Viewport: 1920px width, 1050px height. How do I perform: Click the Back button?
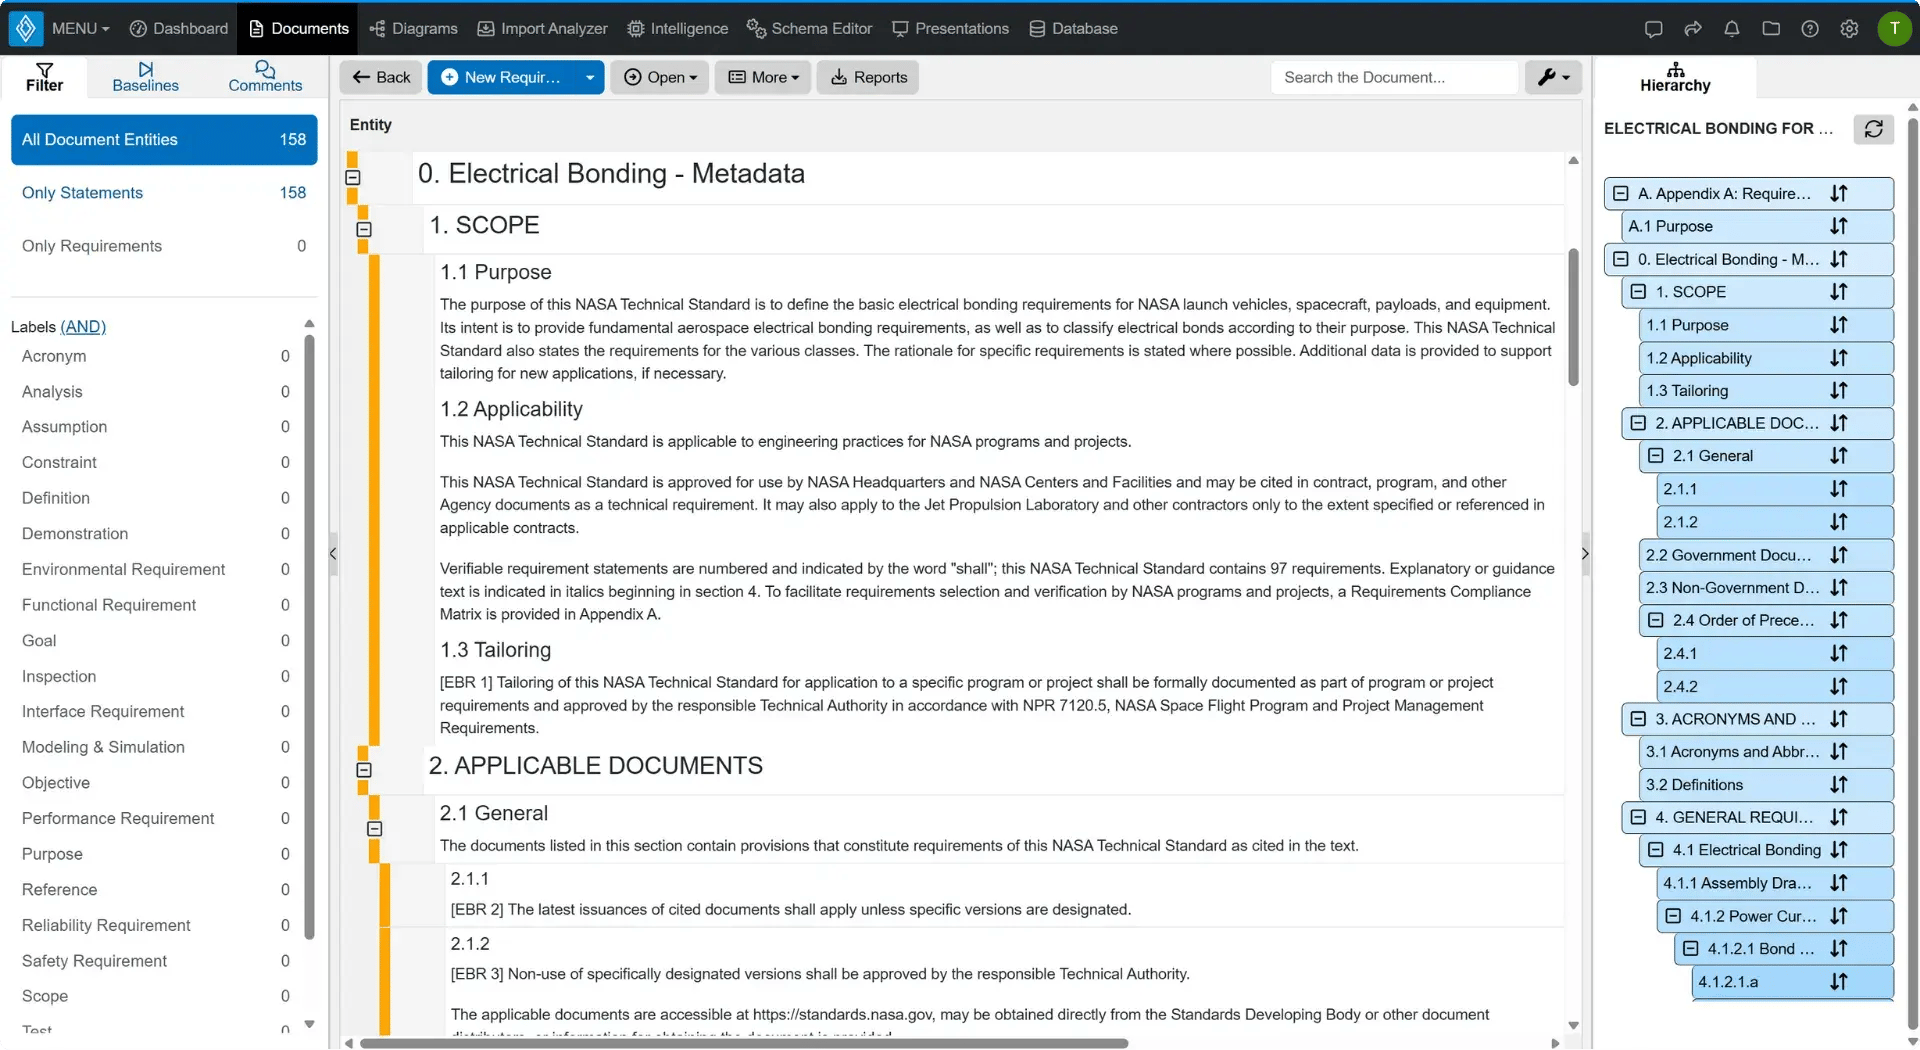pos(381,77)
